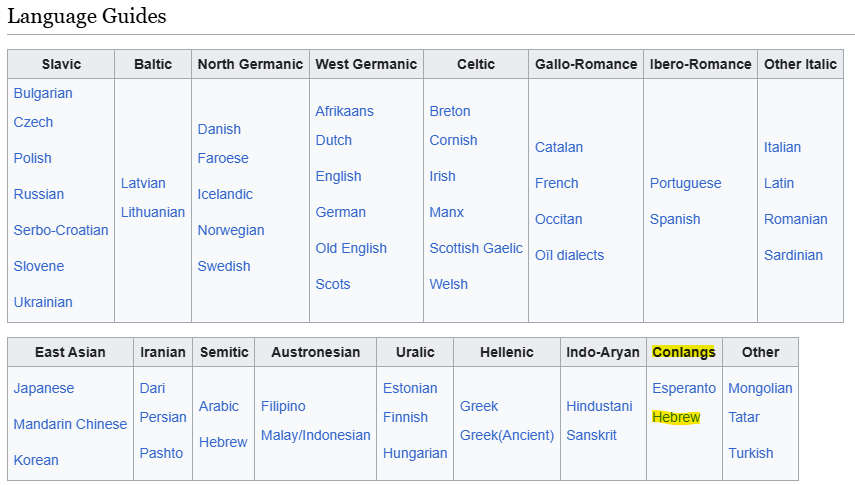Screen dimensions: 855x485
Task: Open the Sanskrit language link
Action: (x=591, y=435)
